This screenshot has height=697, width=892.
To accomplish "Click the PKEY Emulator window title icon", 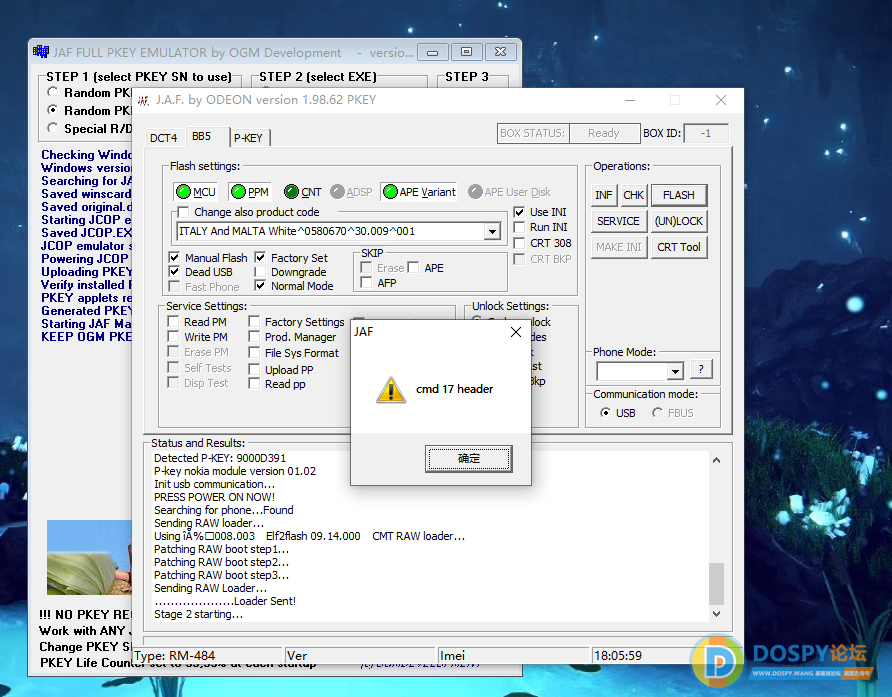I will pos(41,52).
